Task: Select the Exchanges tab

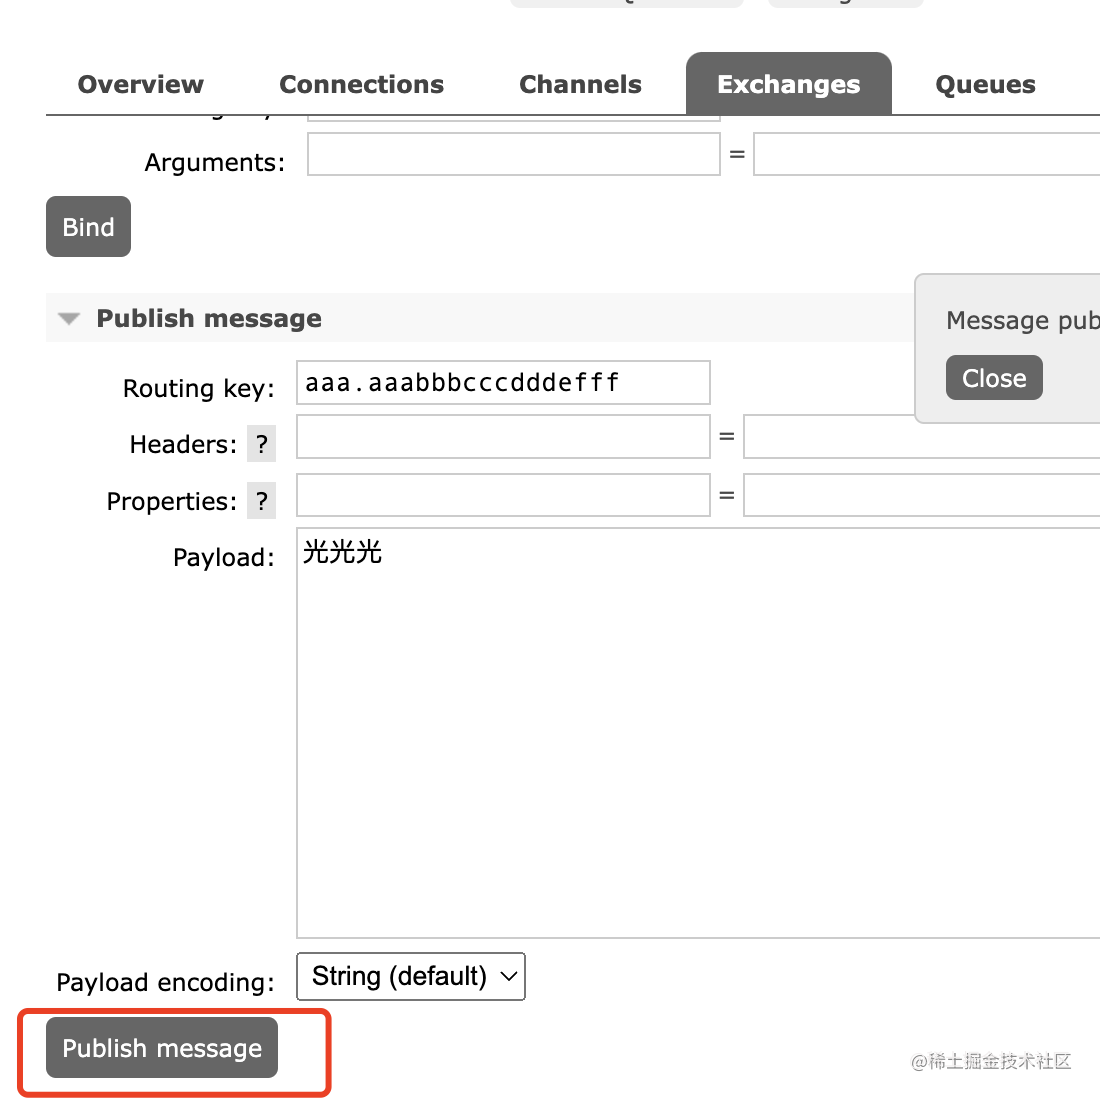Action: point(788,85)
